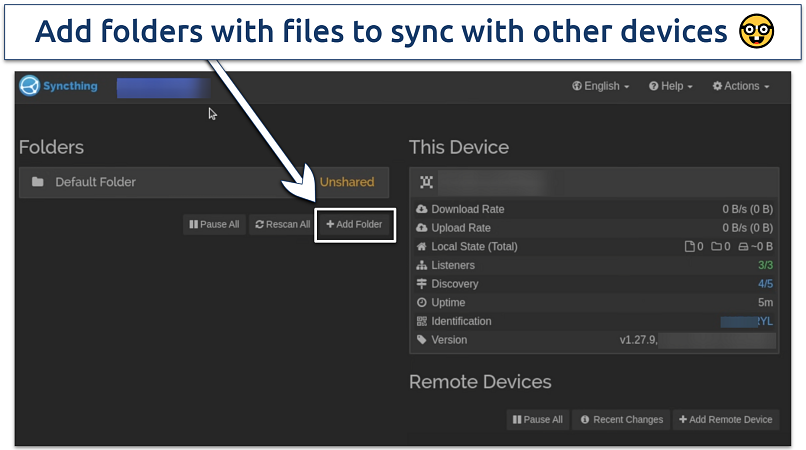Image resolution: width=806 pixels, height=450 pixels.
Task: Click the device QR icon under This Device
Action: point(427,182)
